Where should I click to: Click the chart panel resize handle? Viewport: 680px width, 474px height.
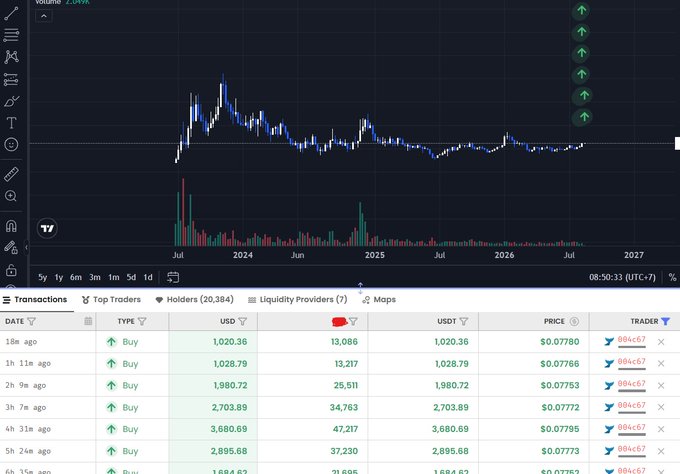coord(360,288)
